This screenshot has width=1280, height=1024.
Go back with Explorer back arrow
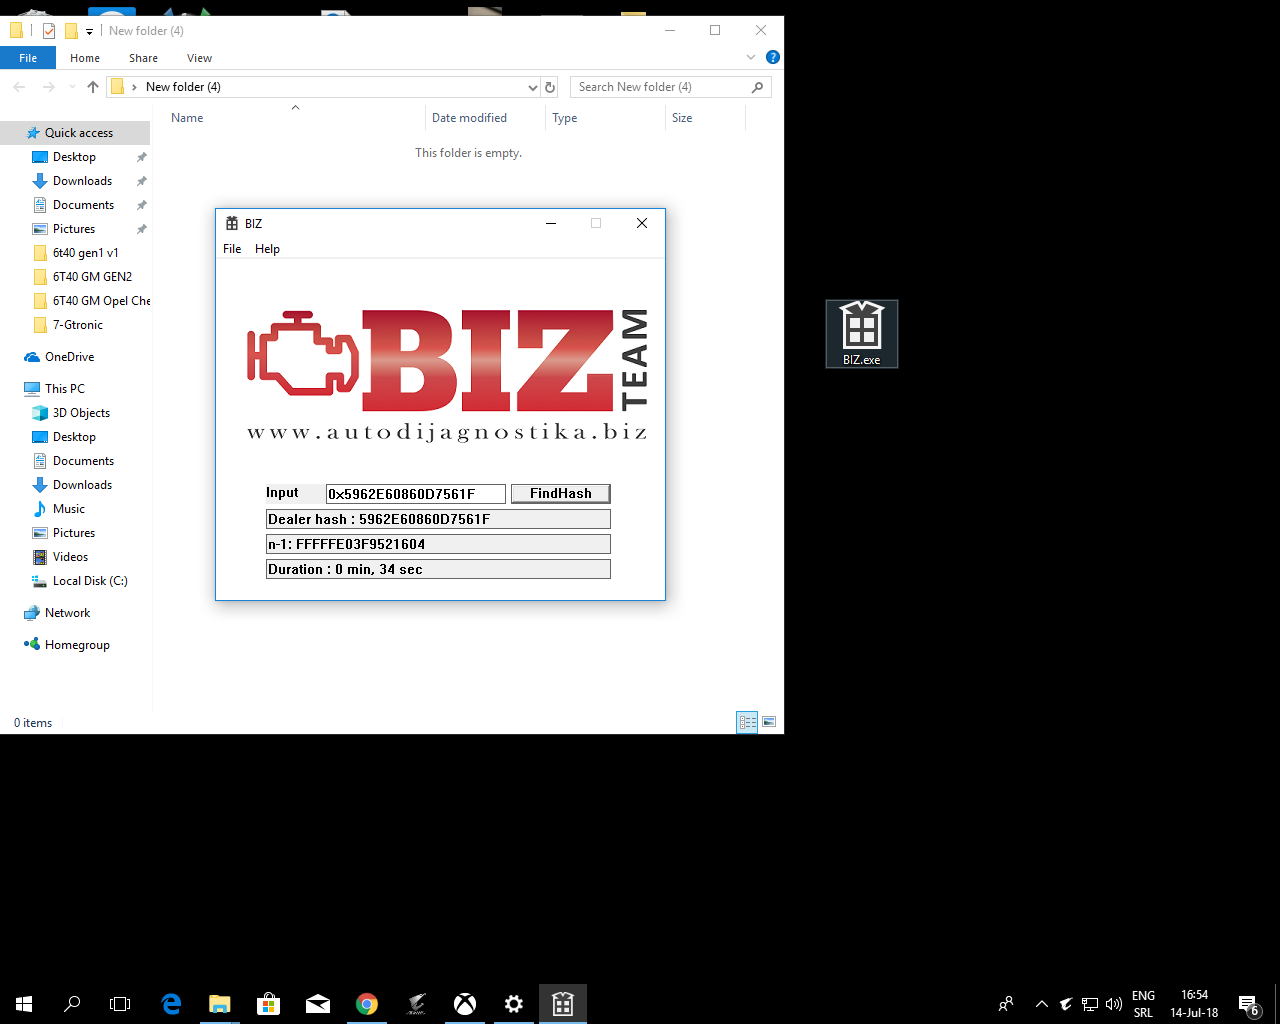coord(19,87)
